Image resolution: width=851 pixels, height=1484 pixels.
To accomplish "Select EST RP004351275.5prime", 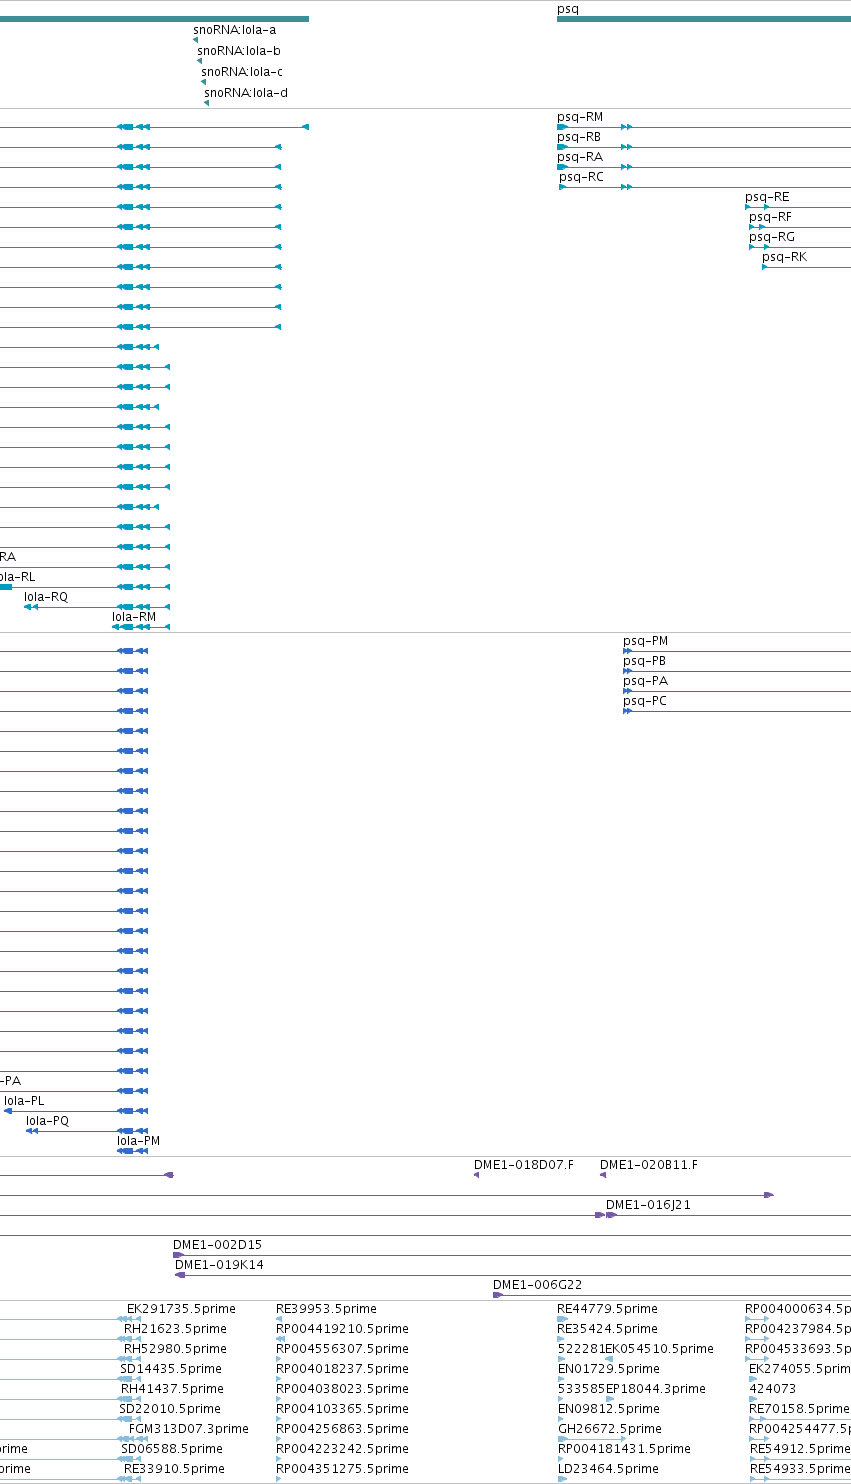I will (x=342, y=1469).
